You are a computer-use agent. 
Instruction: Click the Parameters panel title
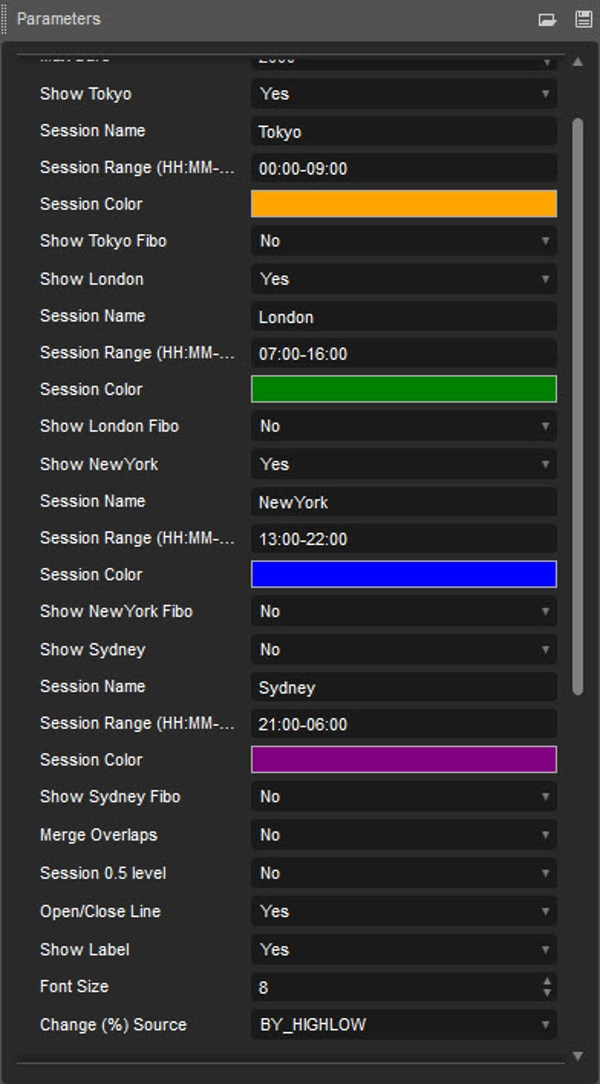[x=59, y=19]
